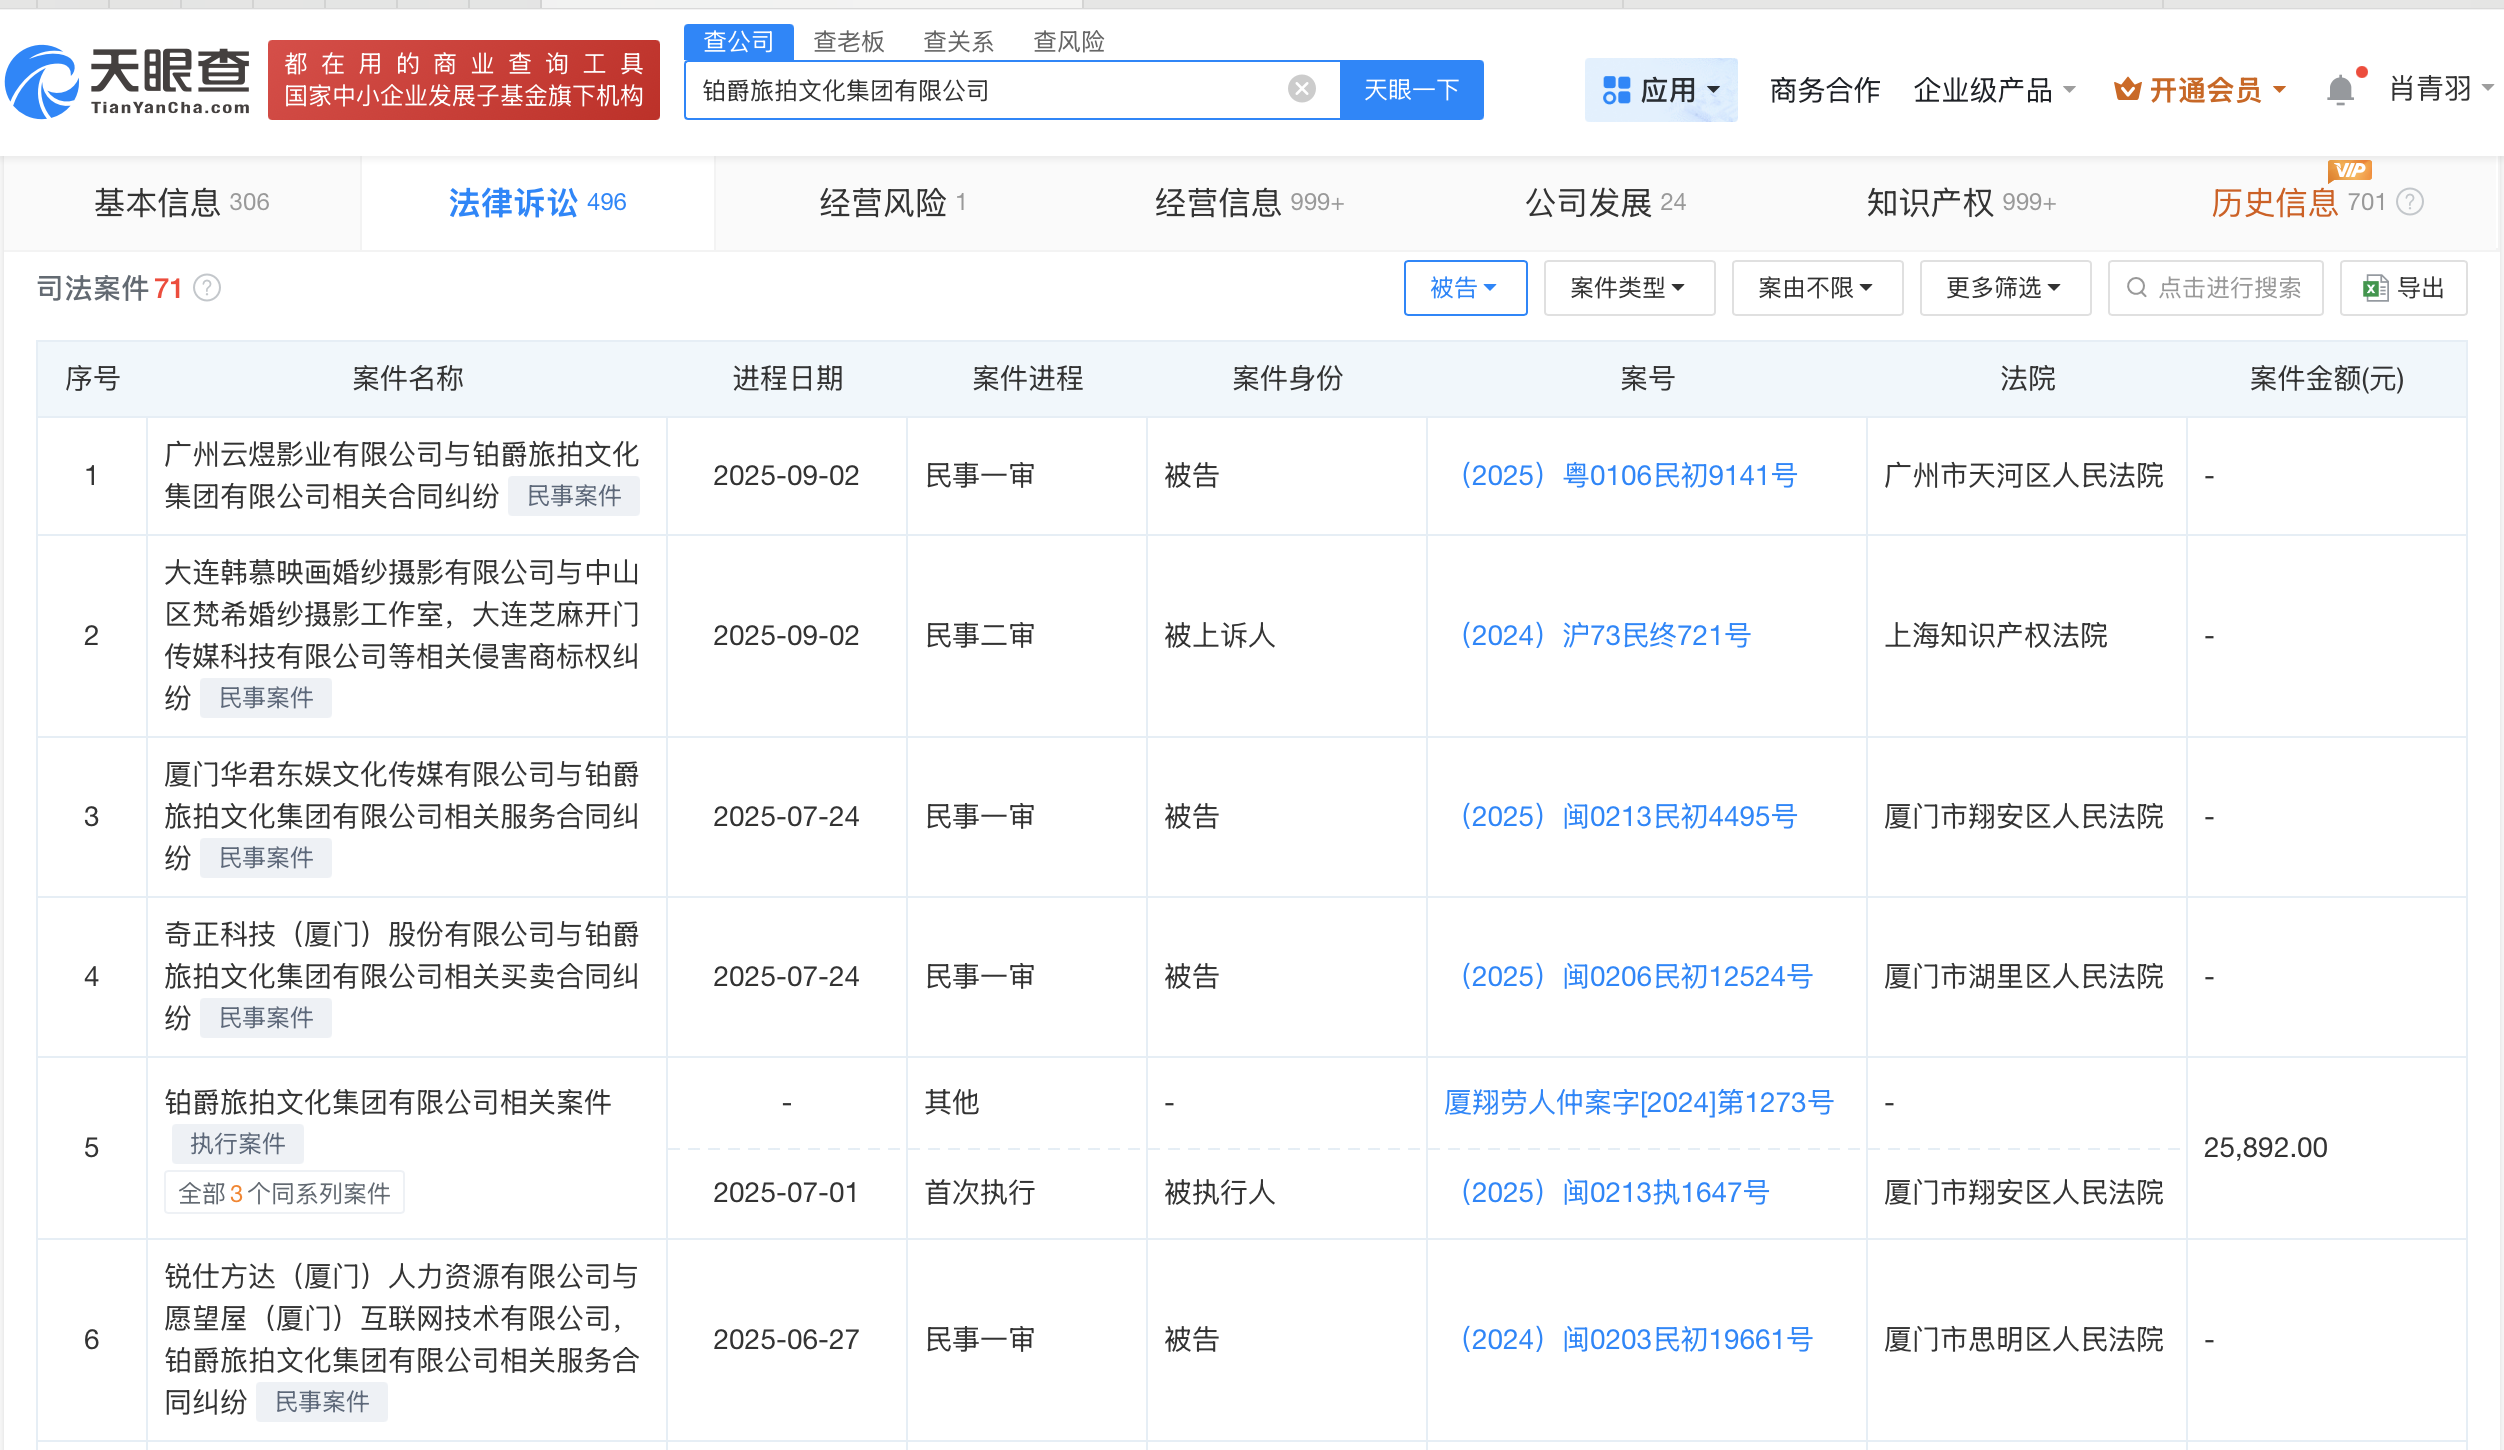Click 铂爵旅拍文化集团有限公司相关案件 in row 5

click(x=388, y=1102)
